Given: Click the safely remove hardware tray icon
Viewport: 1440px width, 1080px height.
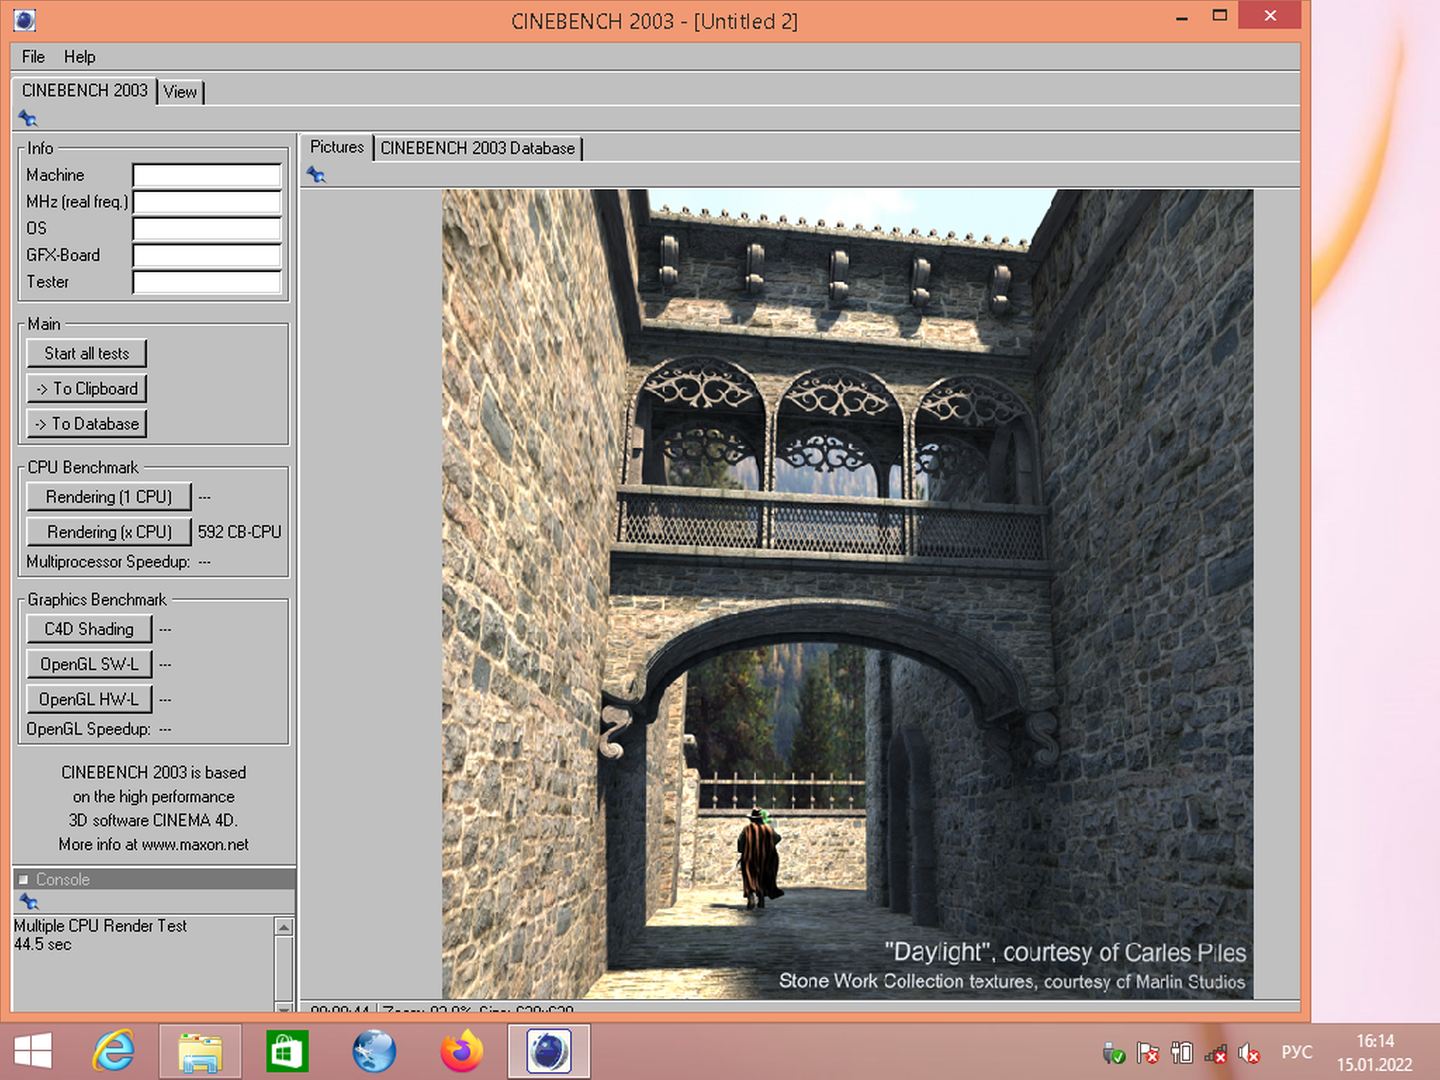Looking at the screenshot, I should point(1113,1053).
